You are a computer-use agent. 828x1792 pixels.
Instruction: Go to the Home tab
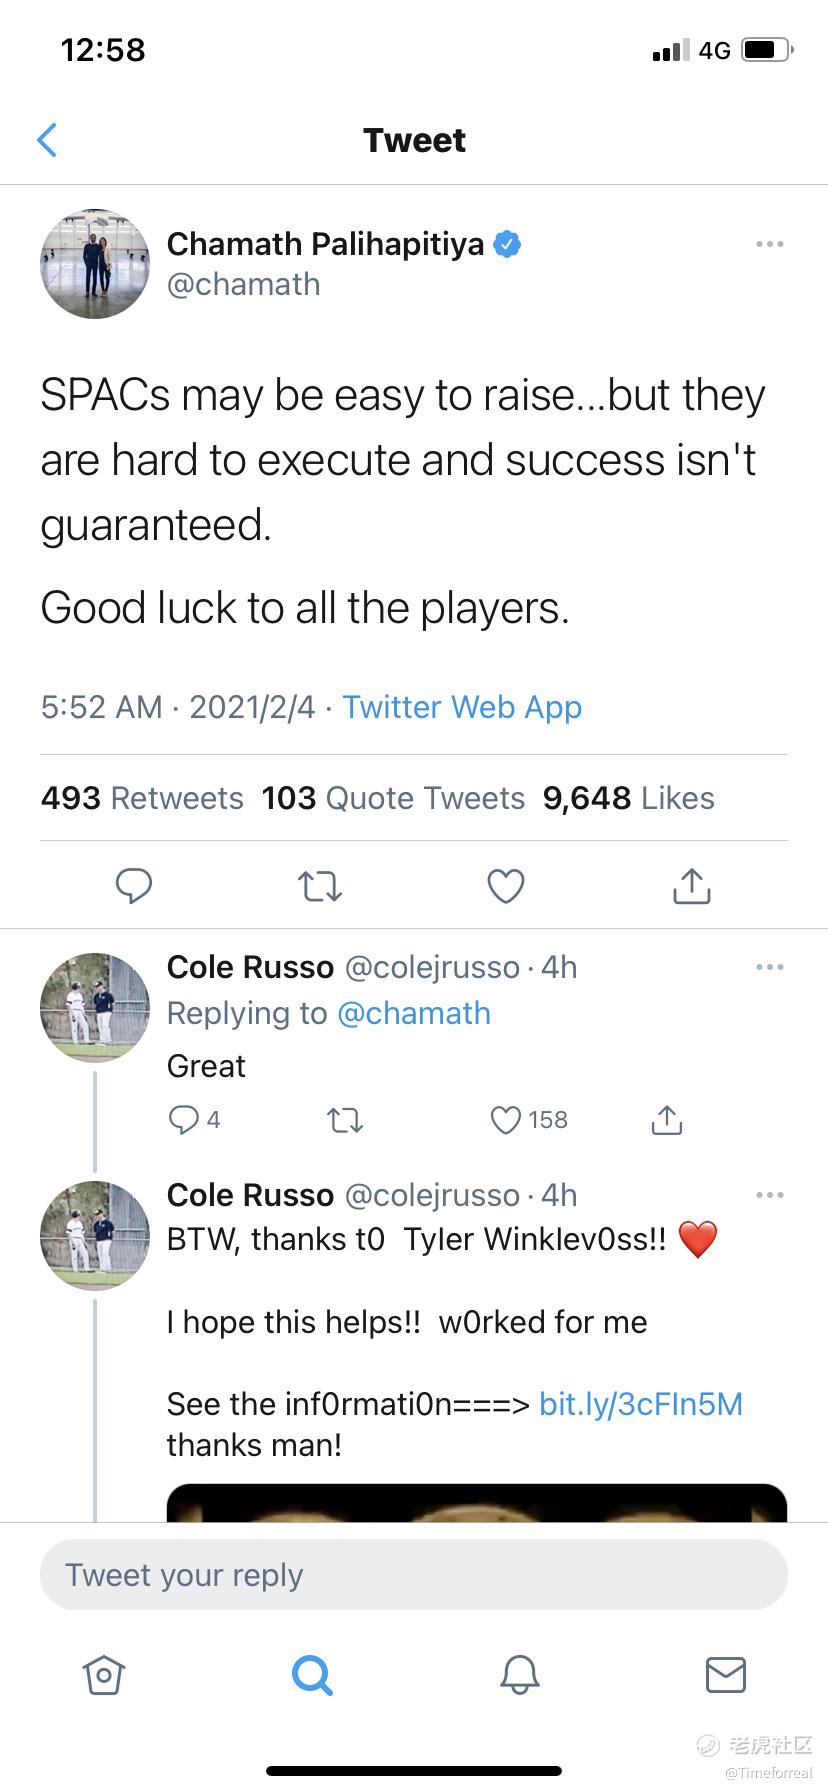point(104,1674)
